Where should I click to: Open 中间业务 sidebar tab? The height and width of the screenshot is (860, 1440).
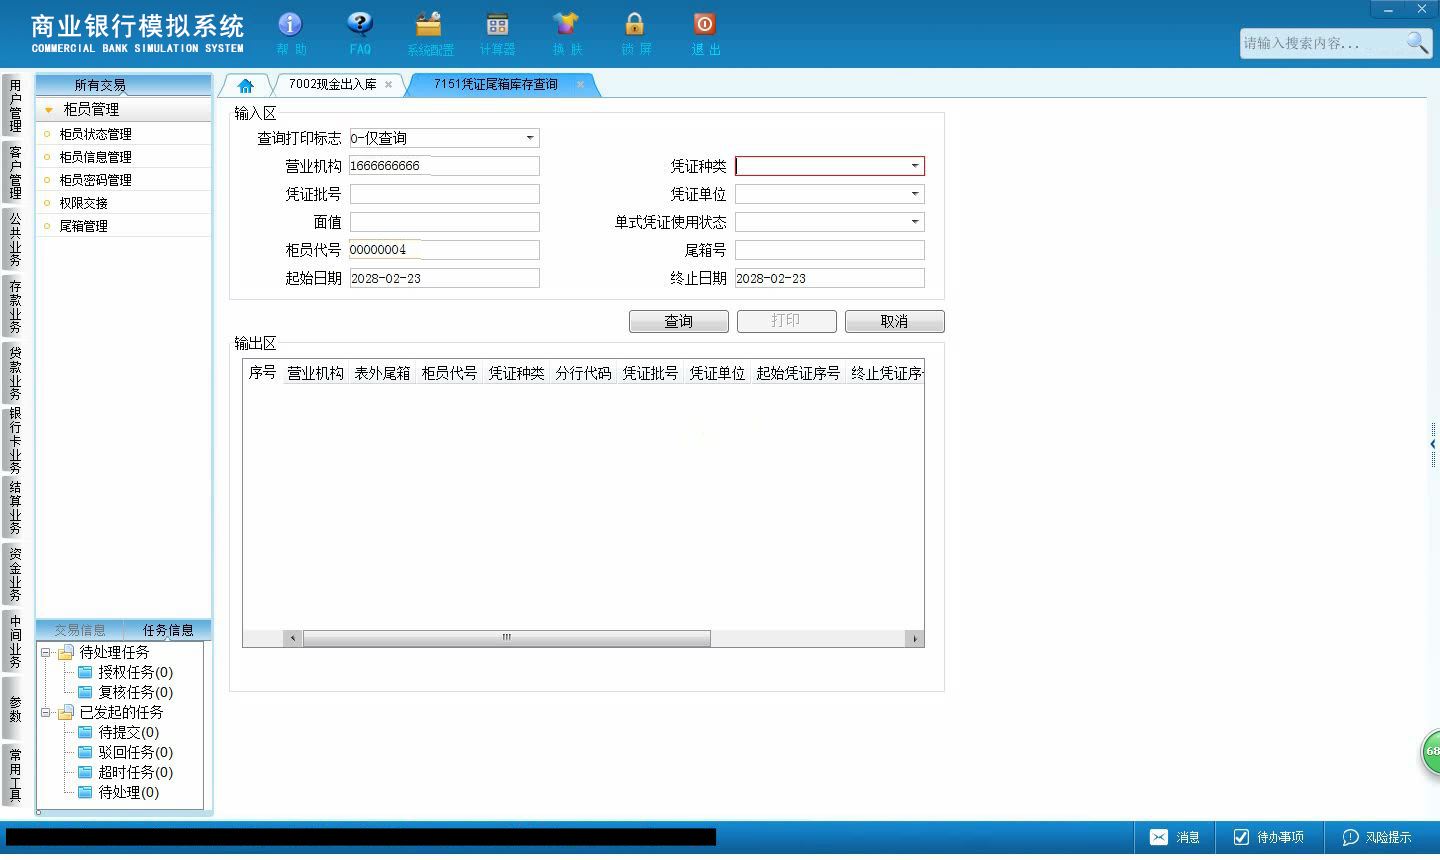[x=15, y=641]
